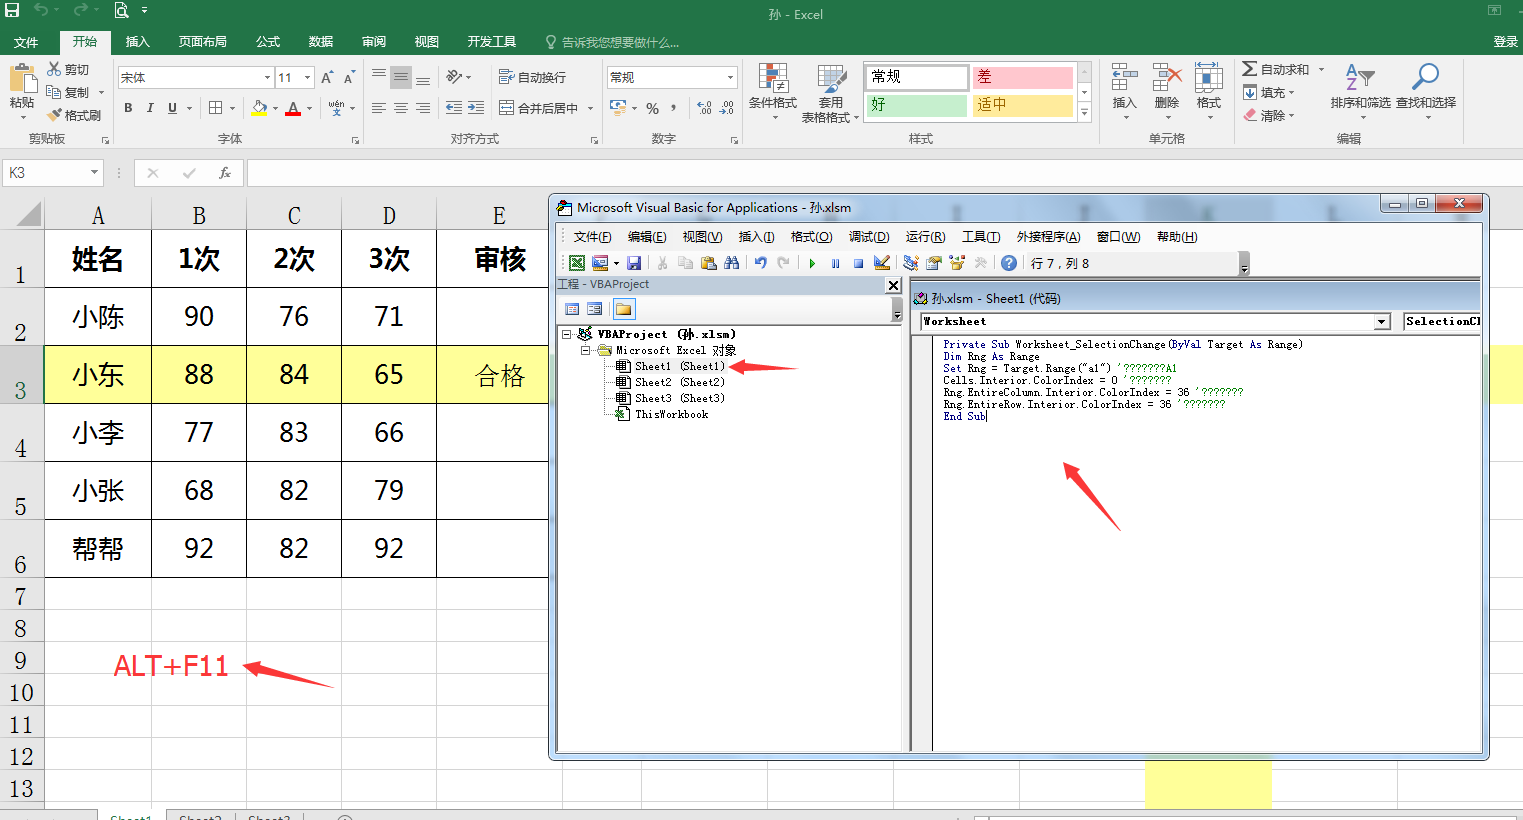Image resolution: width=1523 pixels, height=820 pixels.
Task: Open number format dropdown (常规)
Action: tap(730, 77)
